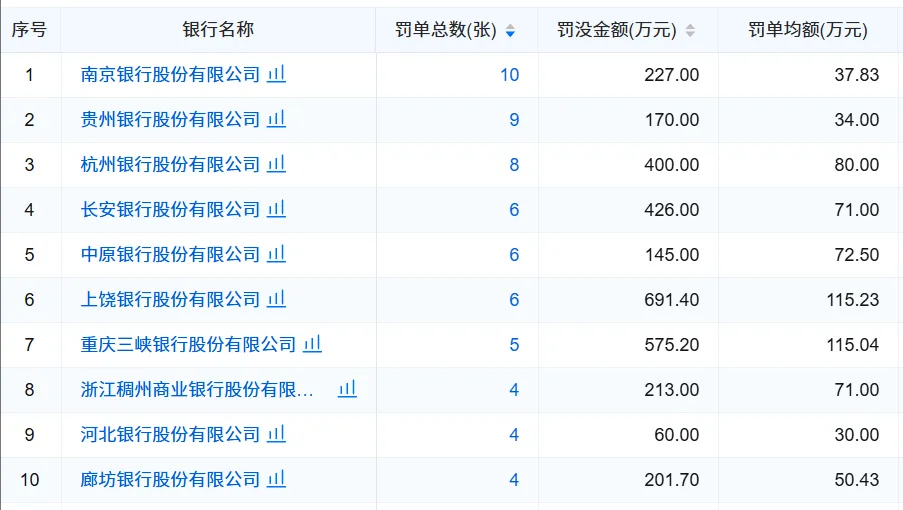
Task: Open chart icon for 中原银行股份有限公司
Action: click(276, 253)
